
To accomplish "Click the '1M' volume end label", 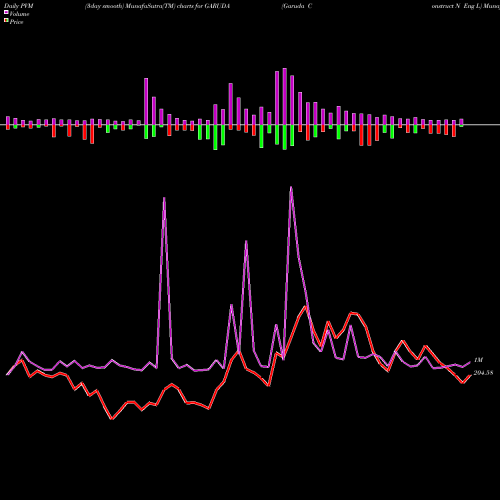I will point(478,360).
